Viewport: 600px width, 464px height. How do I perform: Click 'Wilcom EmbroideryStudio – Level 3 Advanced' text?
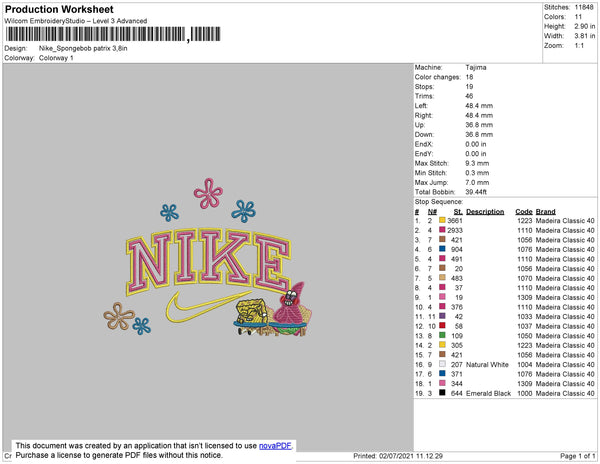tap(76, 21)
